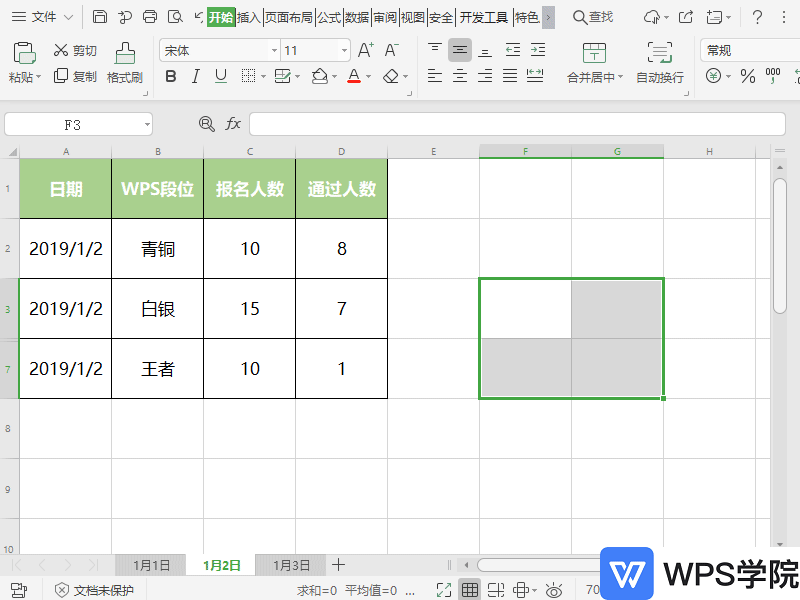Click 文档未保护 document protection status
Viewport: 800px width, 600px height.
click(x=94, y=590)
